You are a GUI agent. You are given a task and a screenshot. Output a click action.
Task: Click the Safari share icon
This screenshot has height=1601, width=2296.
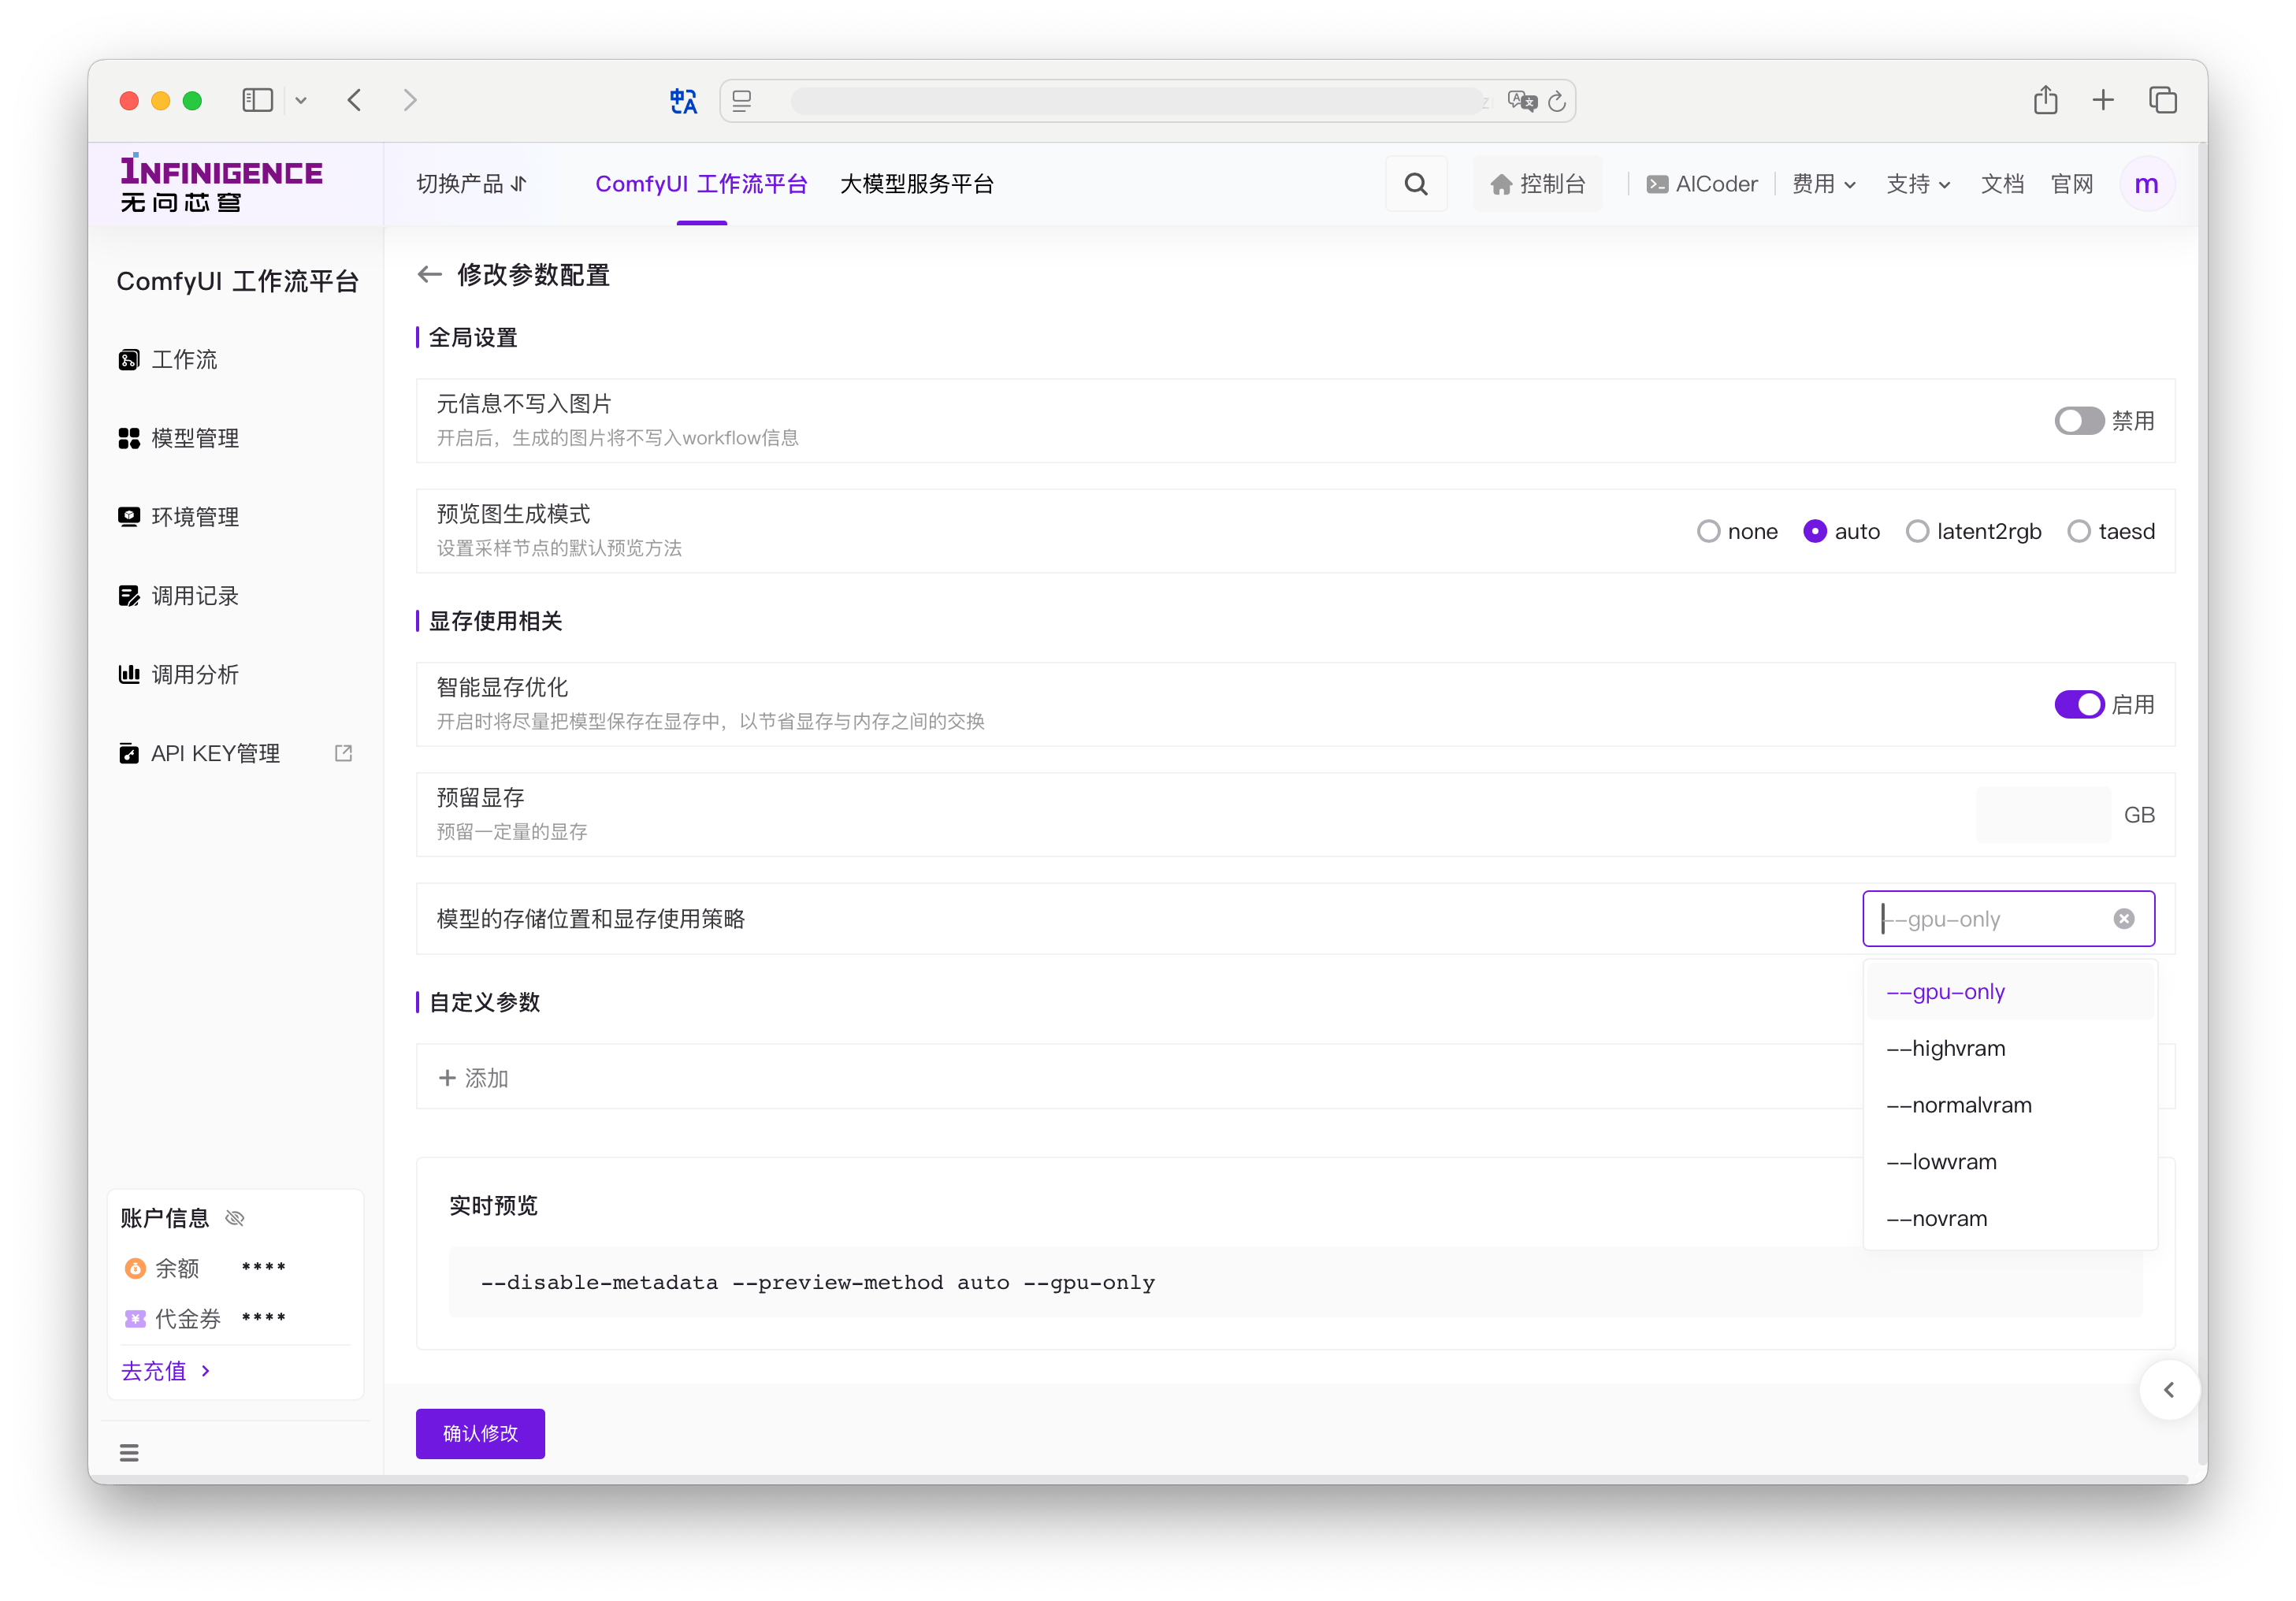2045,99
